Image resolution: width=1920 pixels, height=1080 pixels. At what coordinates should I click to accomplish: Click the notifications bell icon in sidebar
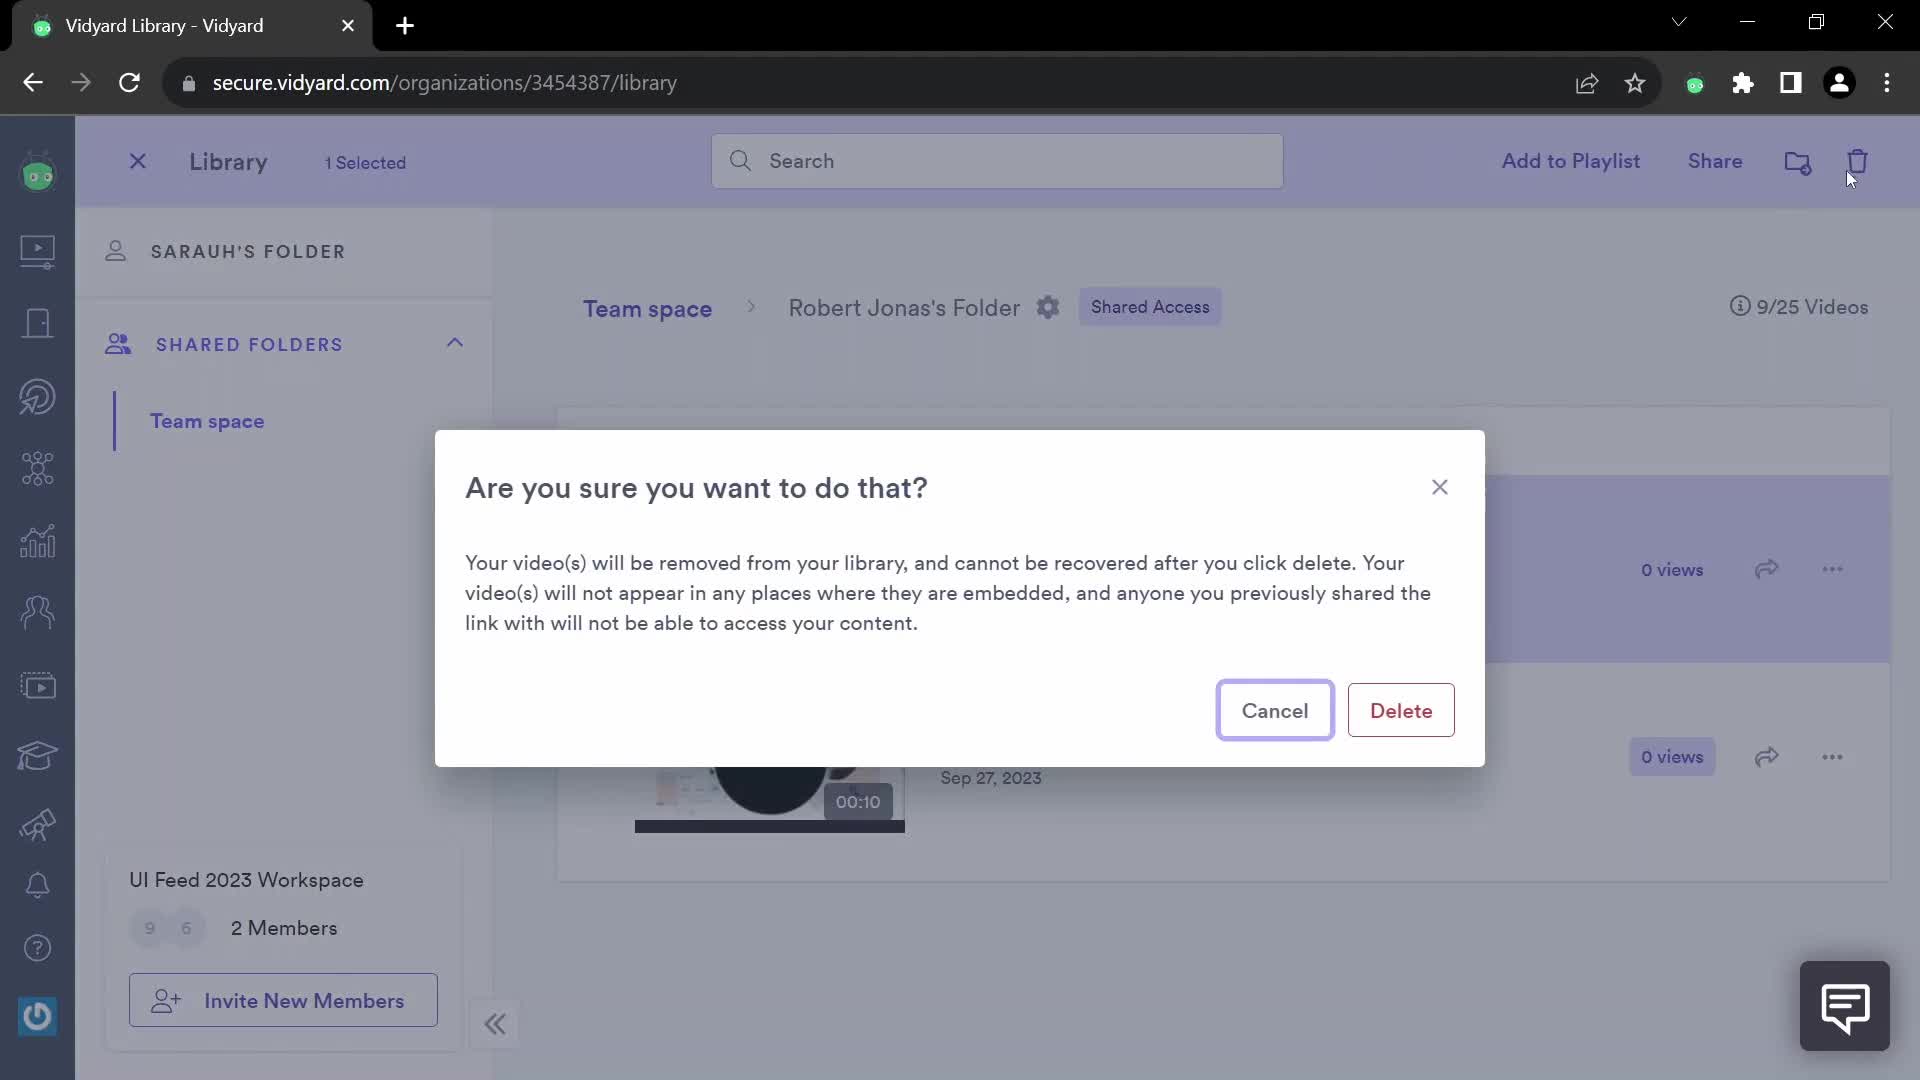[37, 884]
